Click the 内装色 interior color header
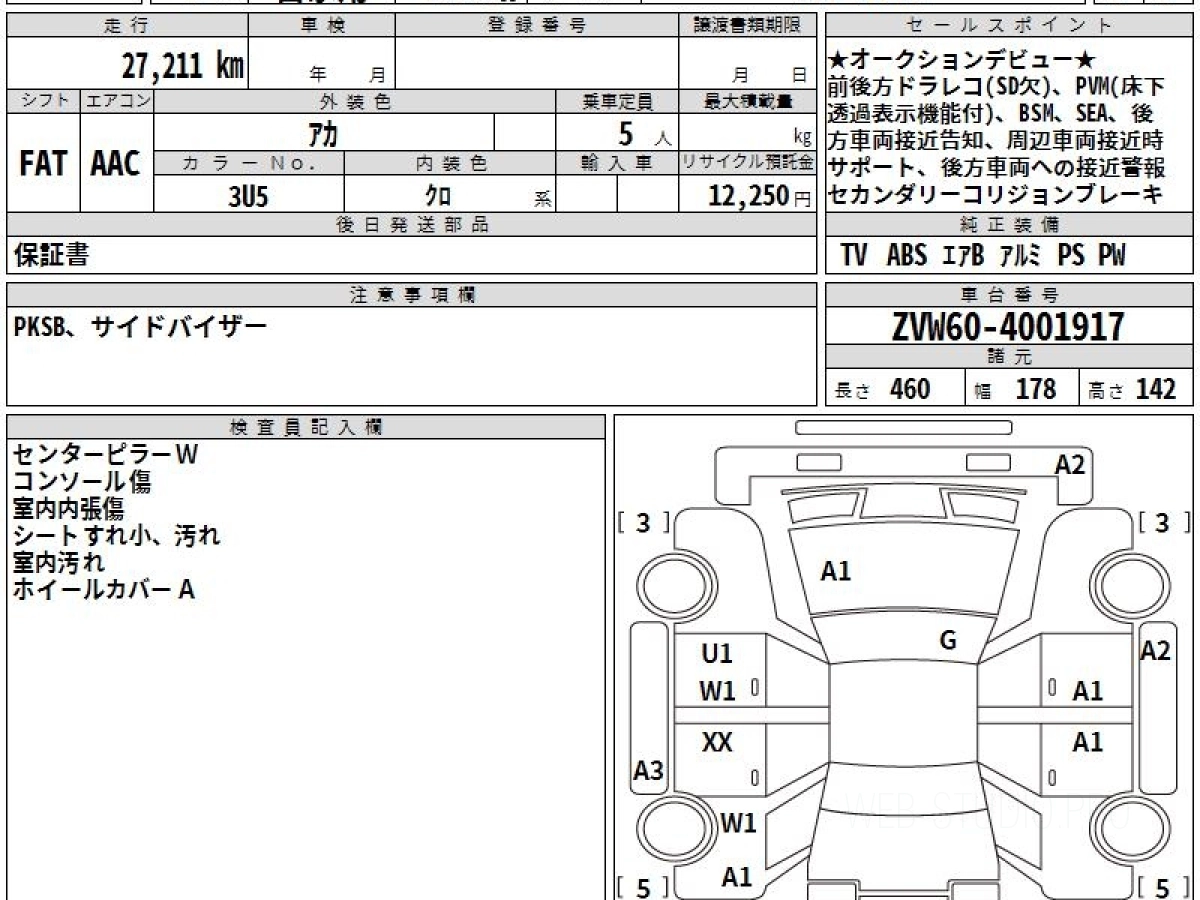Image resolution: width=1200 pixels, height=900 pixels. [450, 163]
